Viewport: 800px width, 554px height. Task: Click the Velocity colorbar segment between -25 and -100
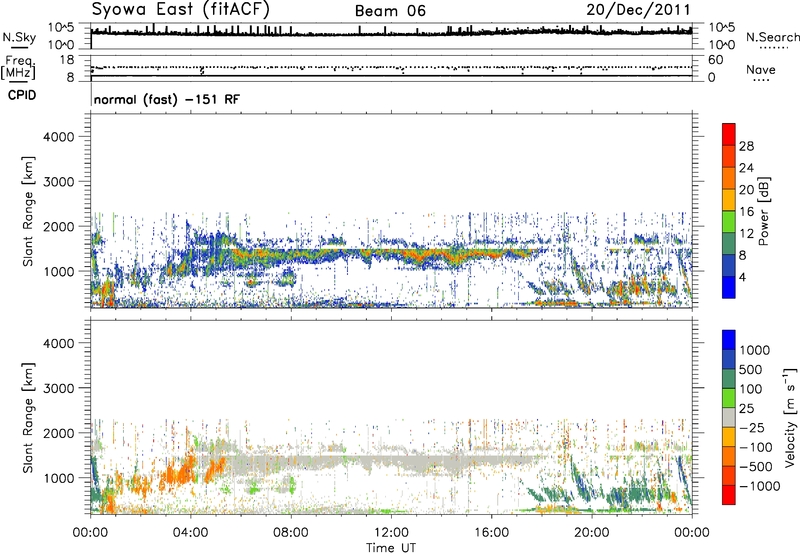[x=729, y=437]
